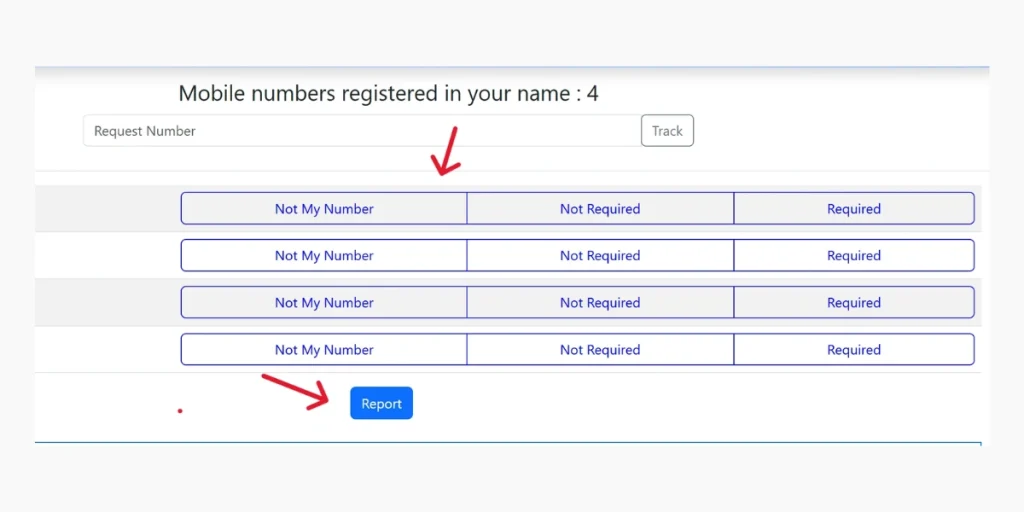Viewport: 1024px width, 512px height.
Task: Select "Not My Number" in first row
Action: pyautogui.click(x=324, y=209)
